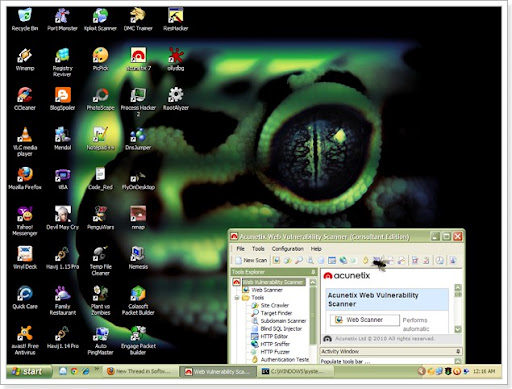This screenshot has width=512, height=389.
Task: Open Authentication Tester in tree
Action: [x=285, y=359]
